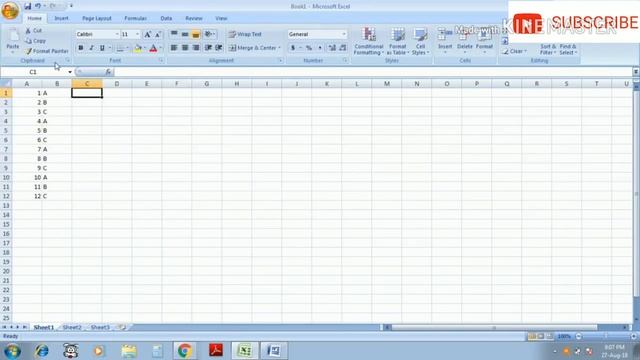Open the Merge & Center dropdown arrow

point(280,48)
